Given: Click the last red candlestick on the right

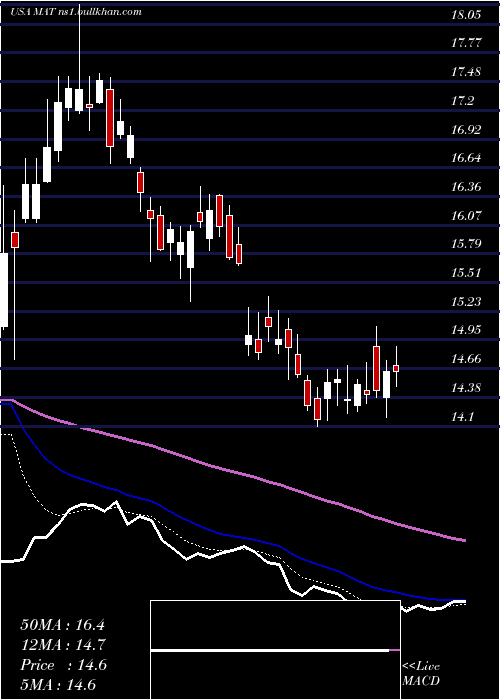Looking at the screenshot, I should [396, 368].
